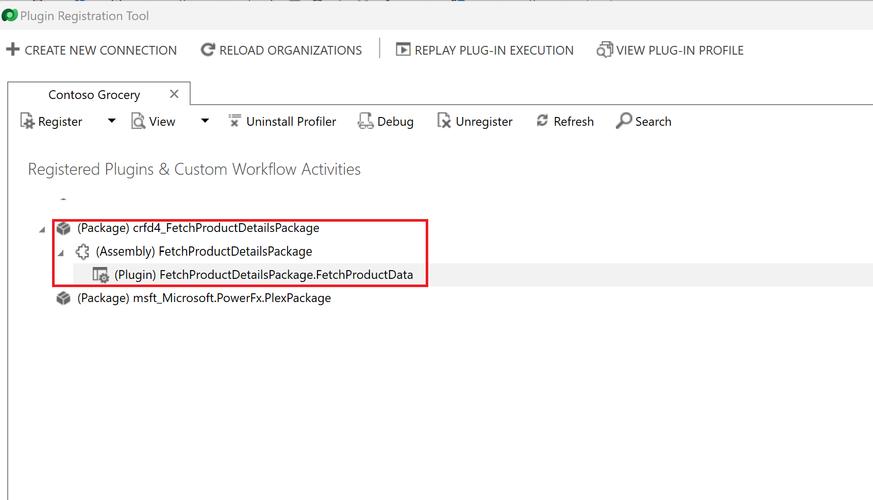
Task: Click the Debug icon
Action: pos(365,121)
